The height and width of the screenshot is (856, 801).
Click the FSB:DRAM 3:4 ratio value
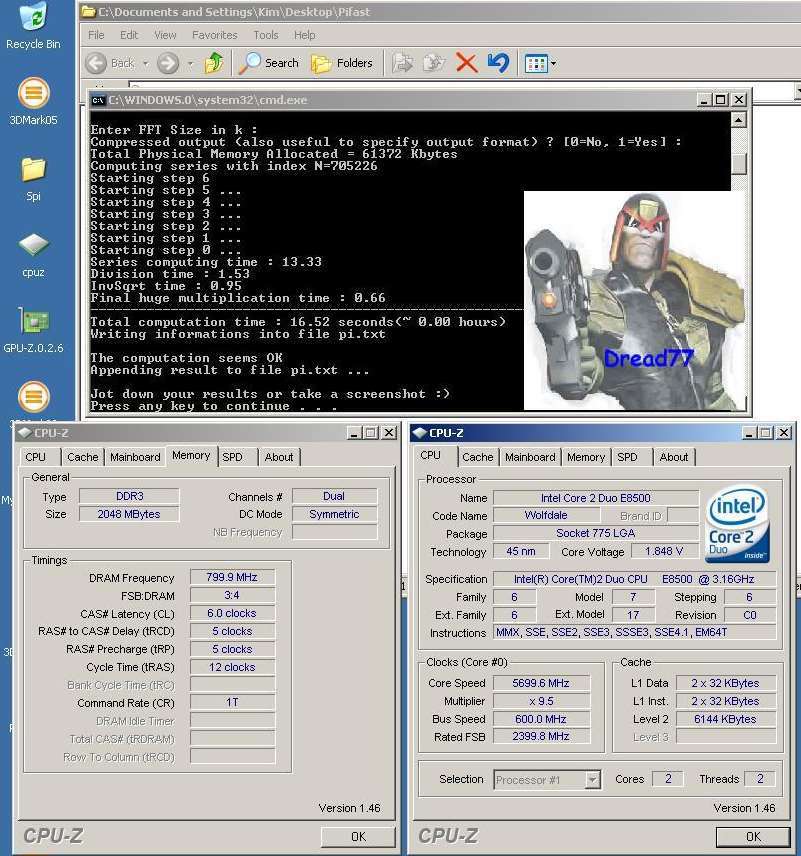(232, 595)
